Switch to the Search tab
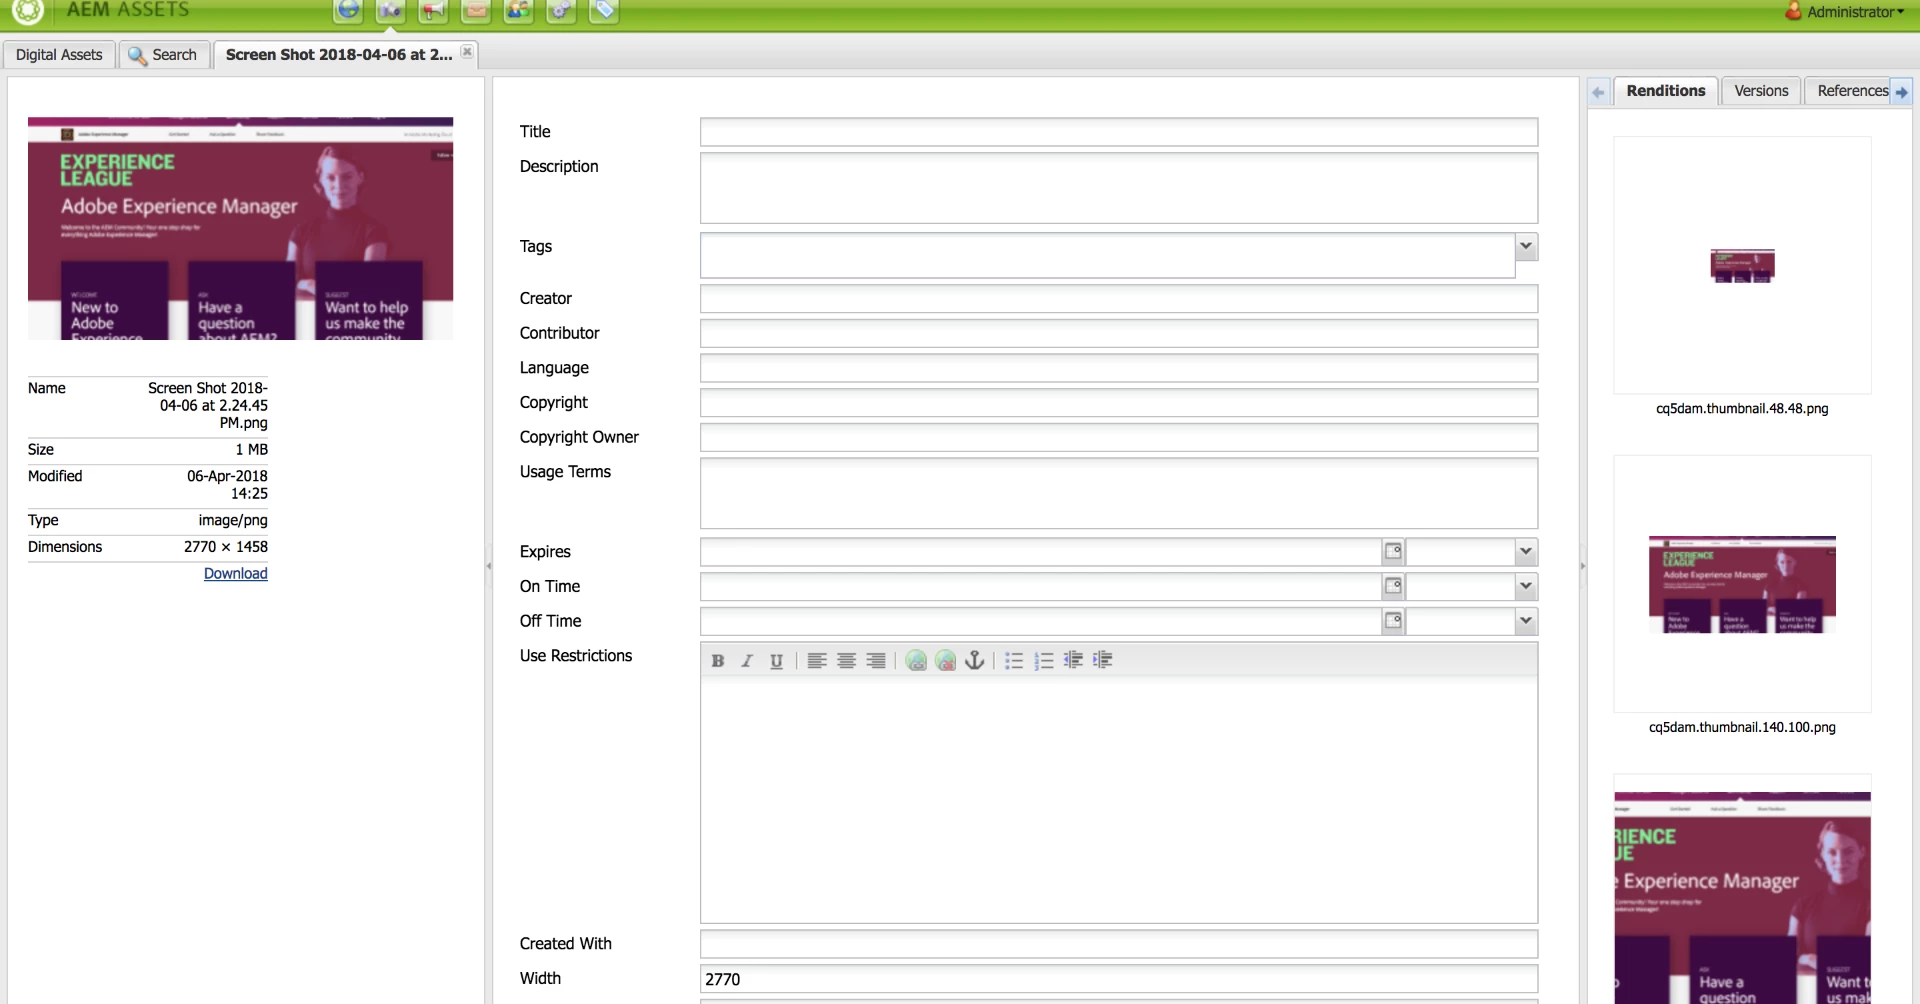Image resolution: width=1920 pixels, height=1004 pixels. point(163,55)
